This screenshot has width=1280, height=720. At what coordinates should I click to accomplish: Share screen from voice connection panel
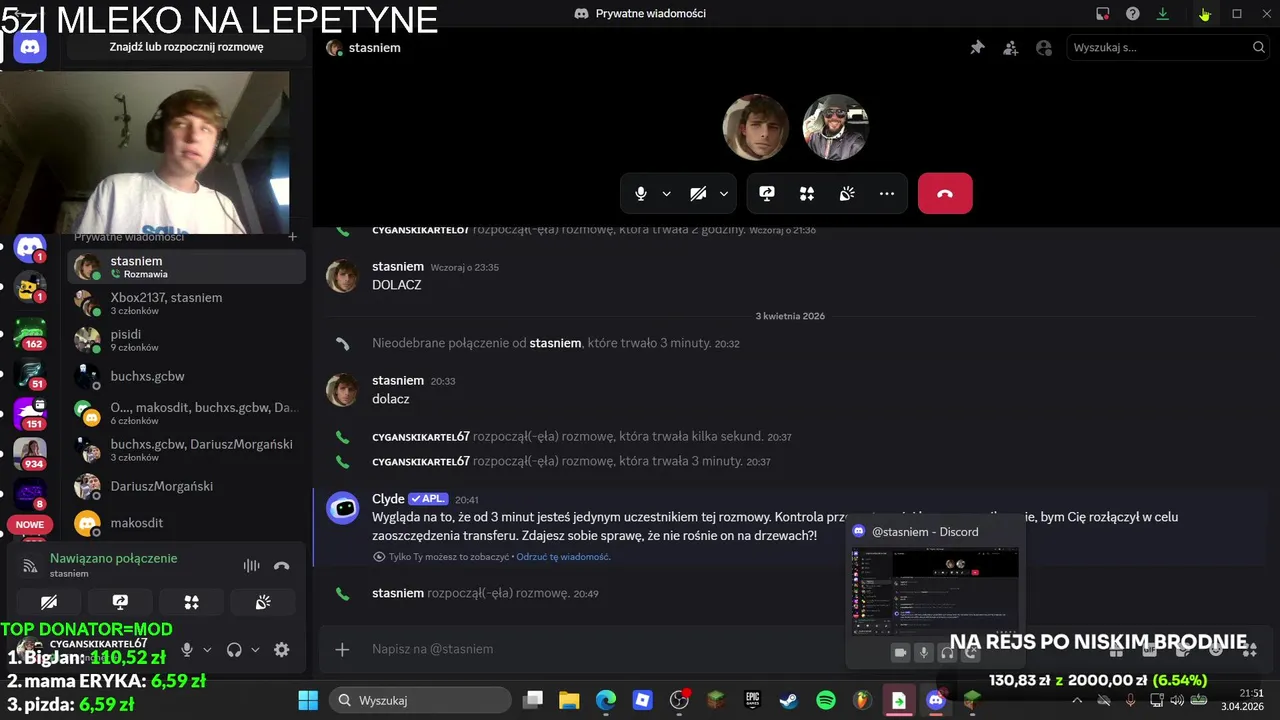pos(120,602)
